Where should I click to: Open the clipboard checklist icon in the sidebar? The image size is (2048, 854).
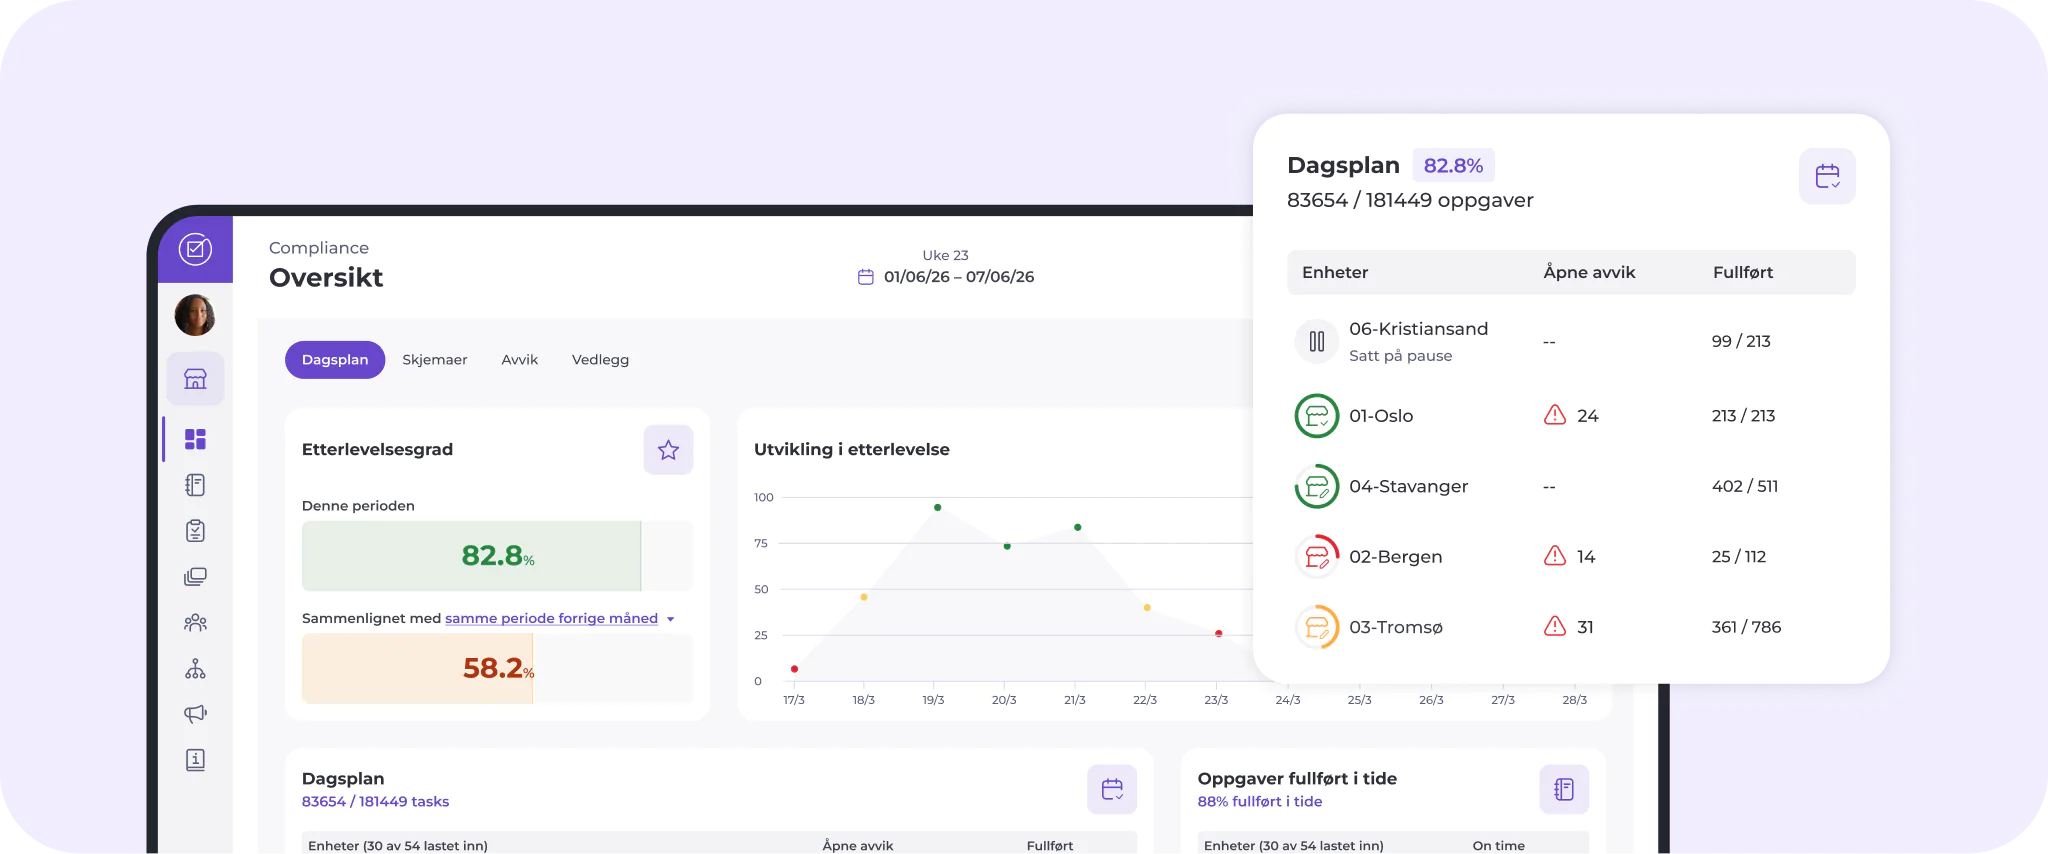tap(195, 531)
